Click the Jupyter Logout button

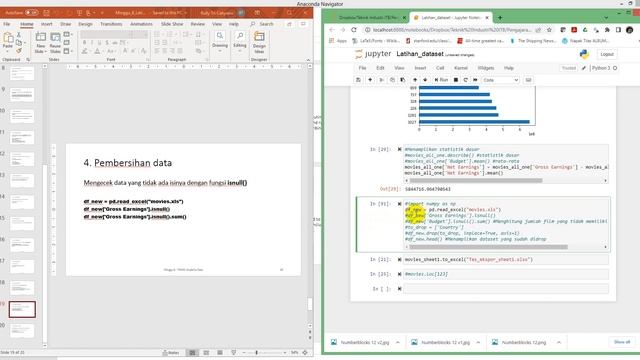tap(607, 54)
